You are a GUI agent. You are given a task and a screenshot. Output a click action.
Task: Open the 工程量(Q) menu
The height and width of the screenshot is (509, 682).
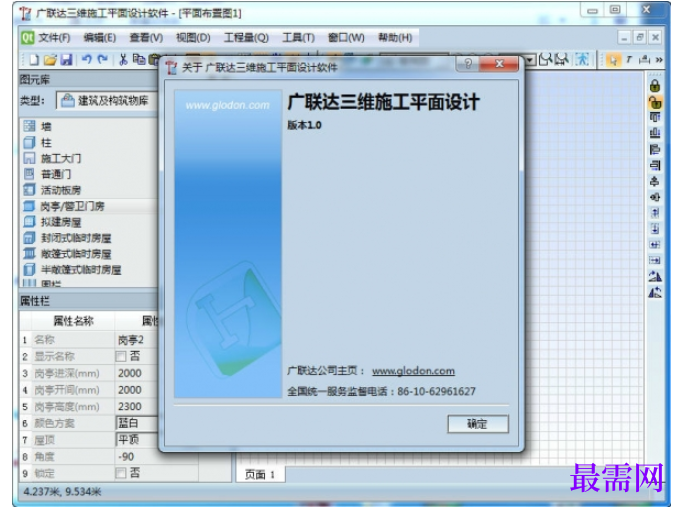(x=246, y=38)
